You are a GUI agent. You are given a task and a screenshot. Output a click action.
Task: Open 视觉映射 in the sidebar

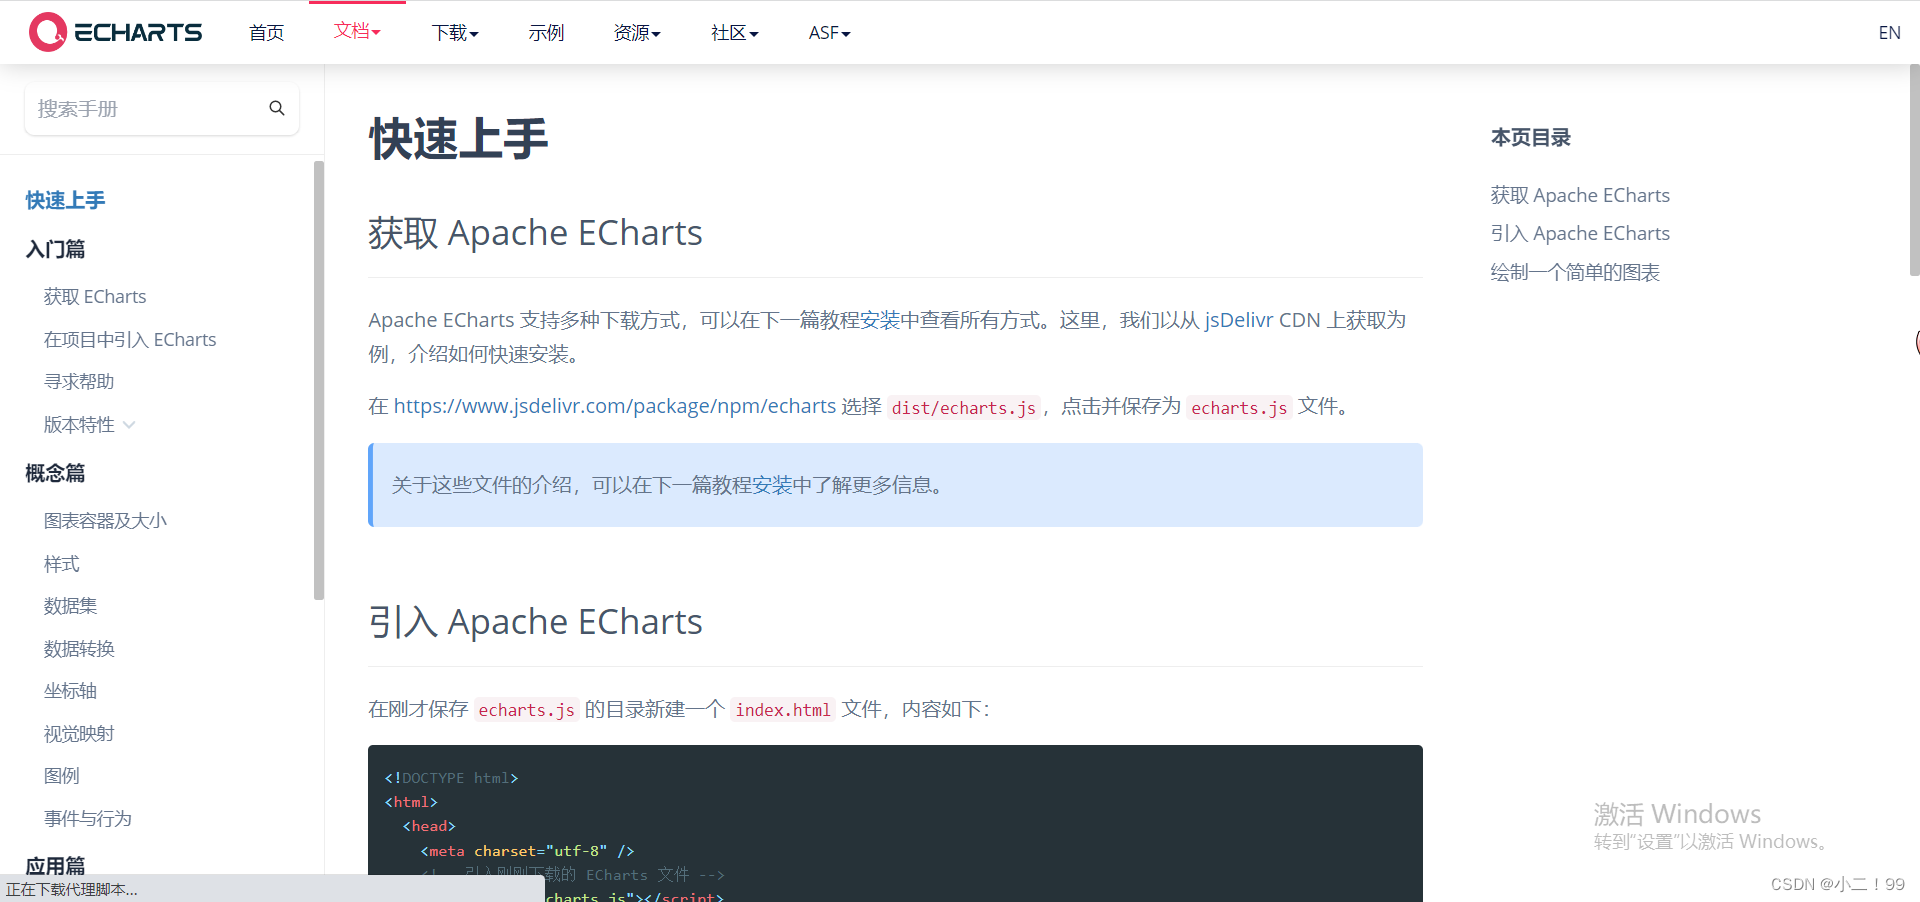click(x=79, y=734)
